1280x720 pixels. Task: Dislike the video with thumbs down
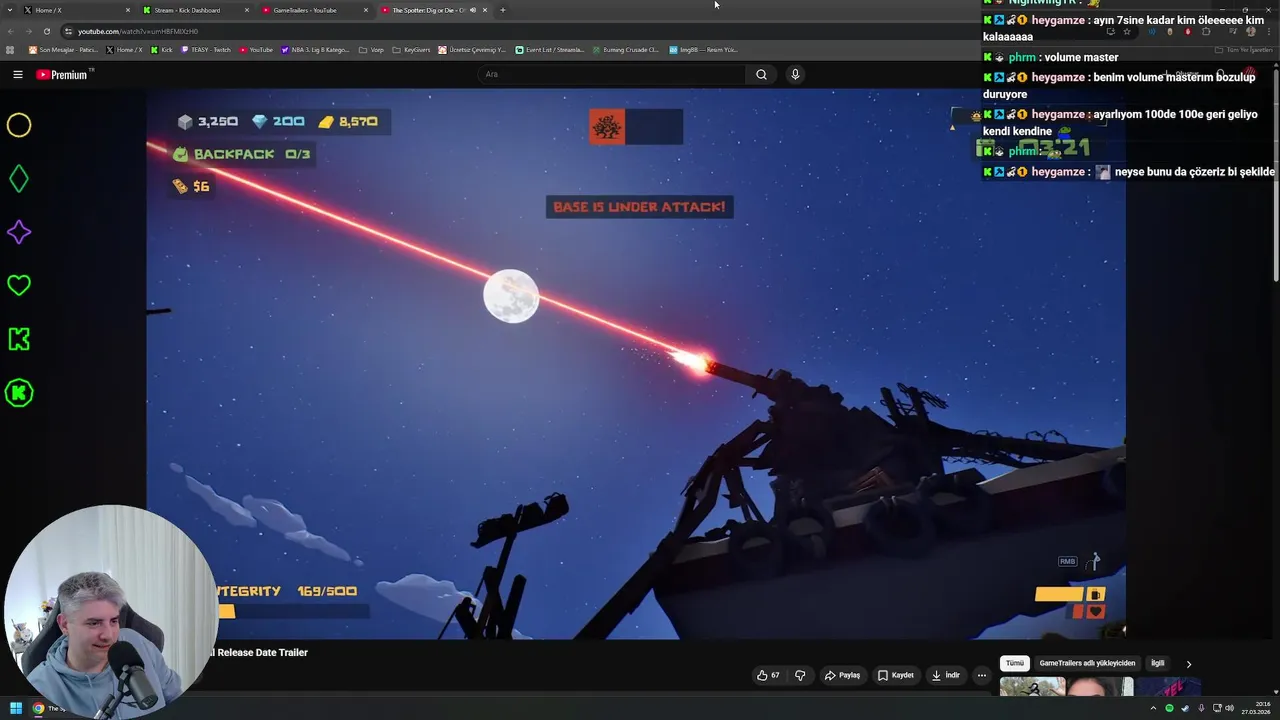pos(800,675)
